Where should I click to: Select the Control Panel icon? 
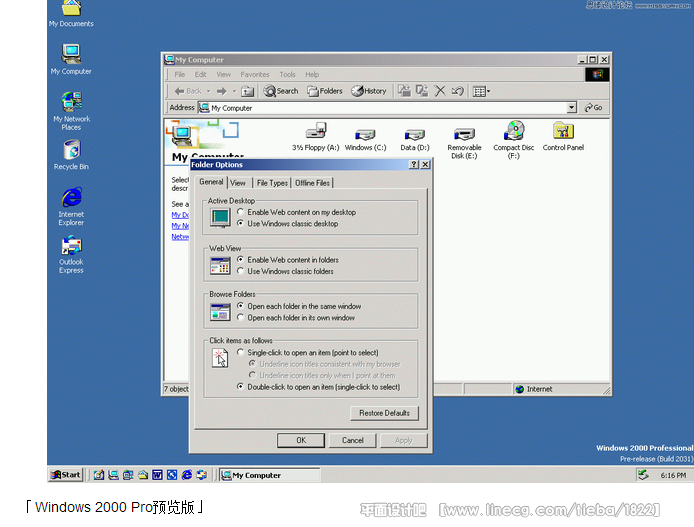pos(563,137)
